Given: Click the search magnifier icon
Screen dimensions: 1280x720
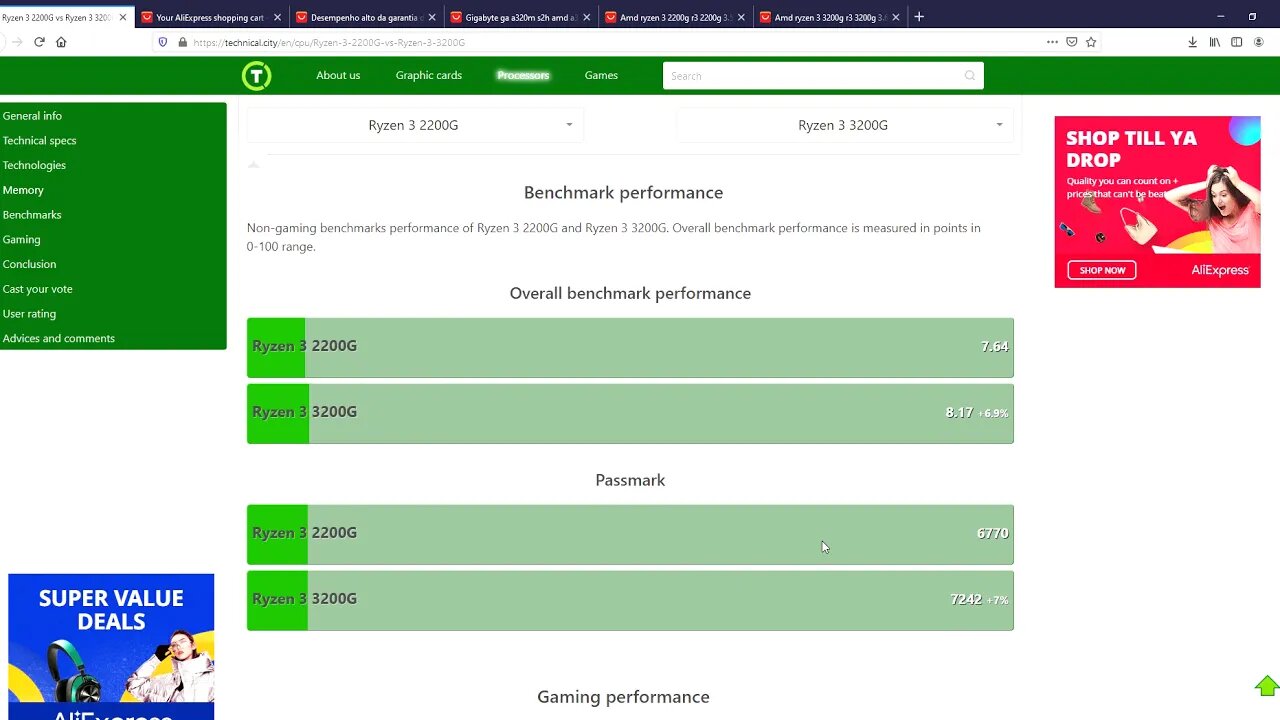Looking at the screenshot, I should [969, 76].
